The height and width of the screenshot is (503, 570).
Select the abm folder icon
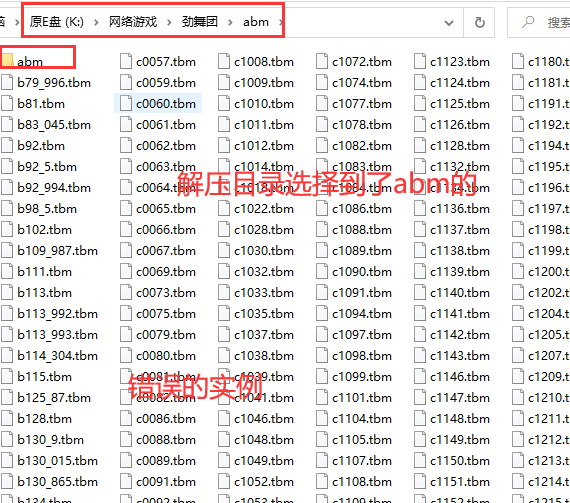click(x=7, y=61)
